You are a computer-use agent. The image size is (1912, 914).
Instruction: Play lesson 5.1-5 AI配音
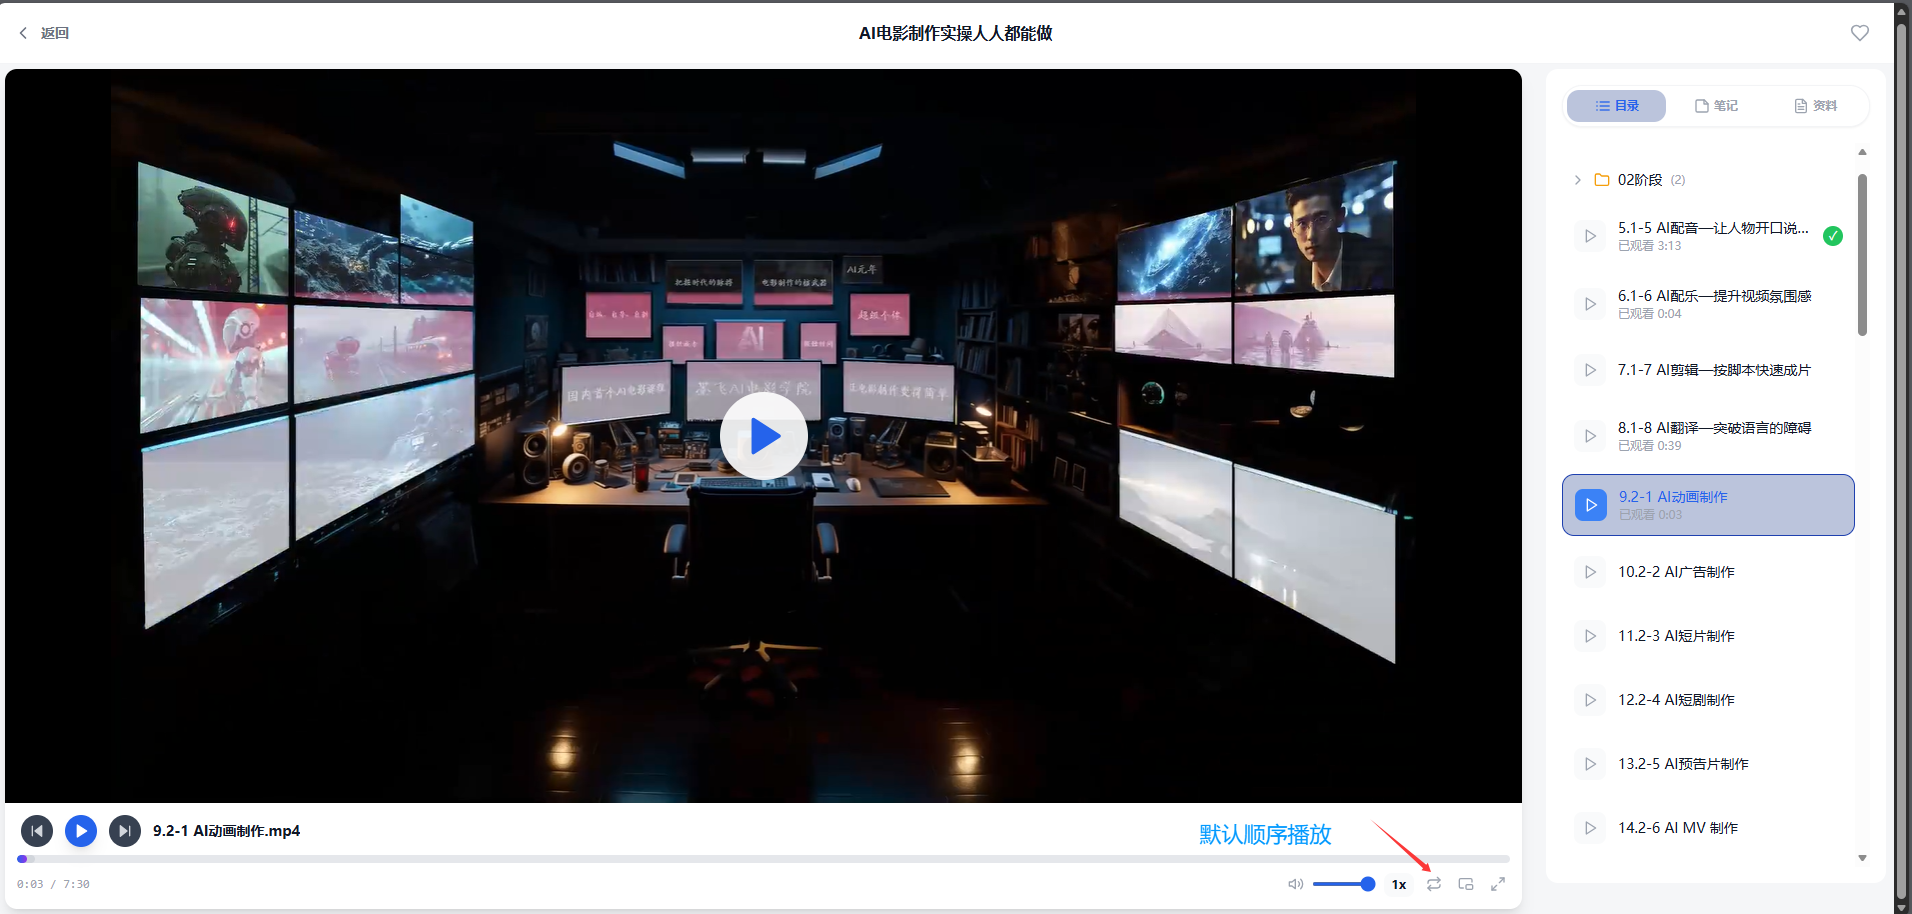click(x=1590, y=236)
